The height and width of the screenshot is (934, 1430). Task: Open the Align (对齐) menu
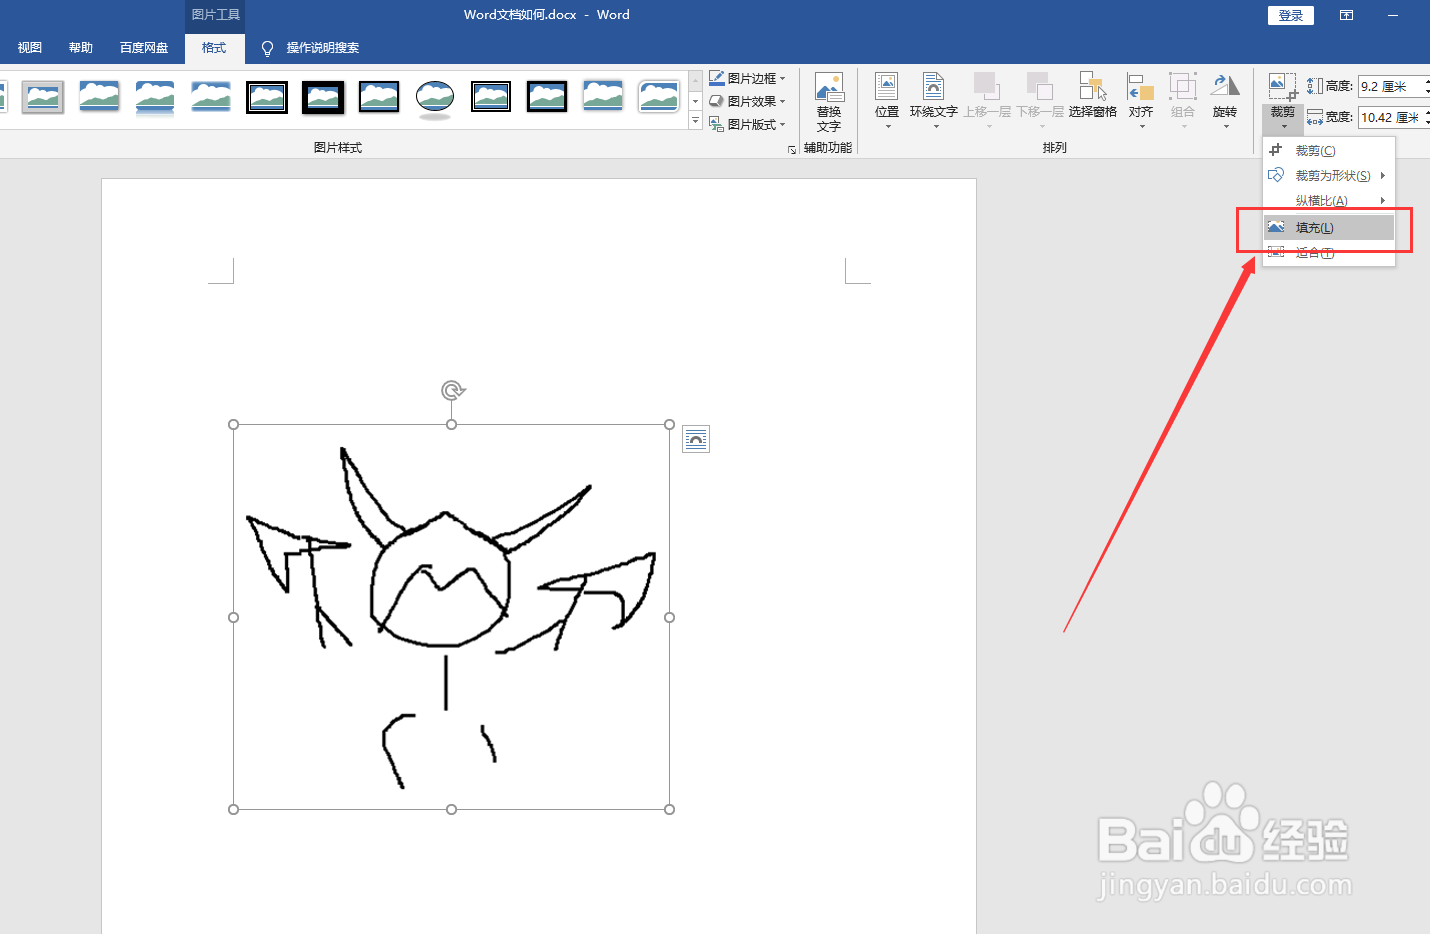[1141, 100]
